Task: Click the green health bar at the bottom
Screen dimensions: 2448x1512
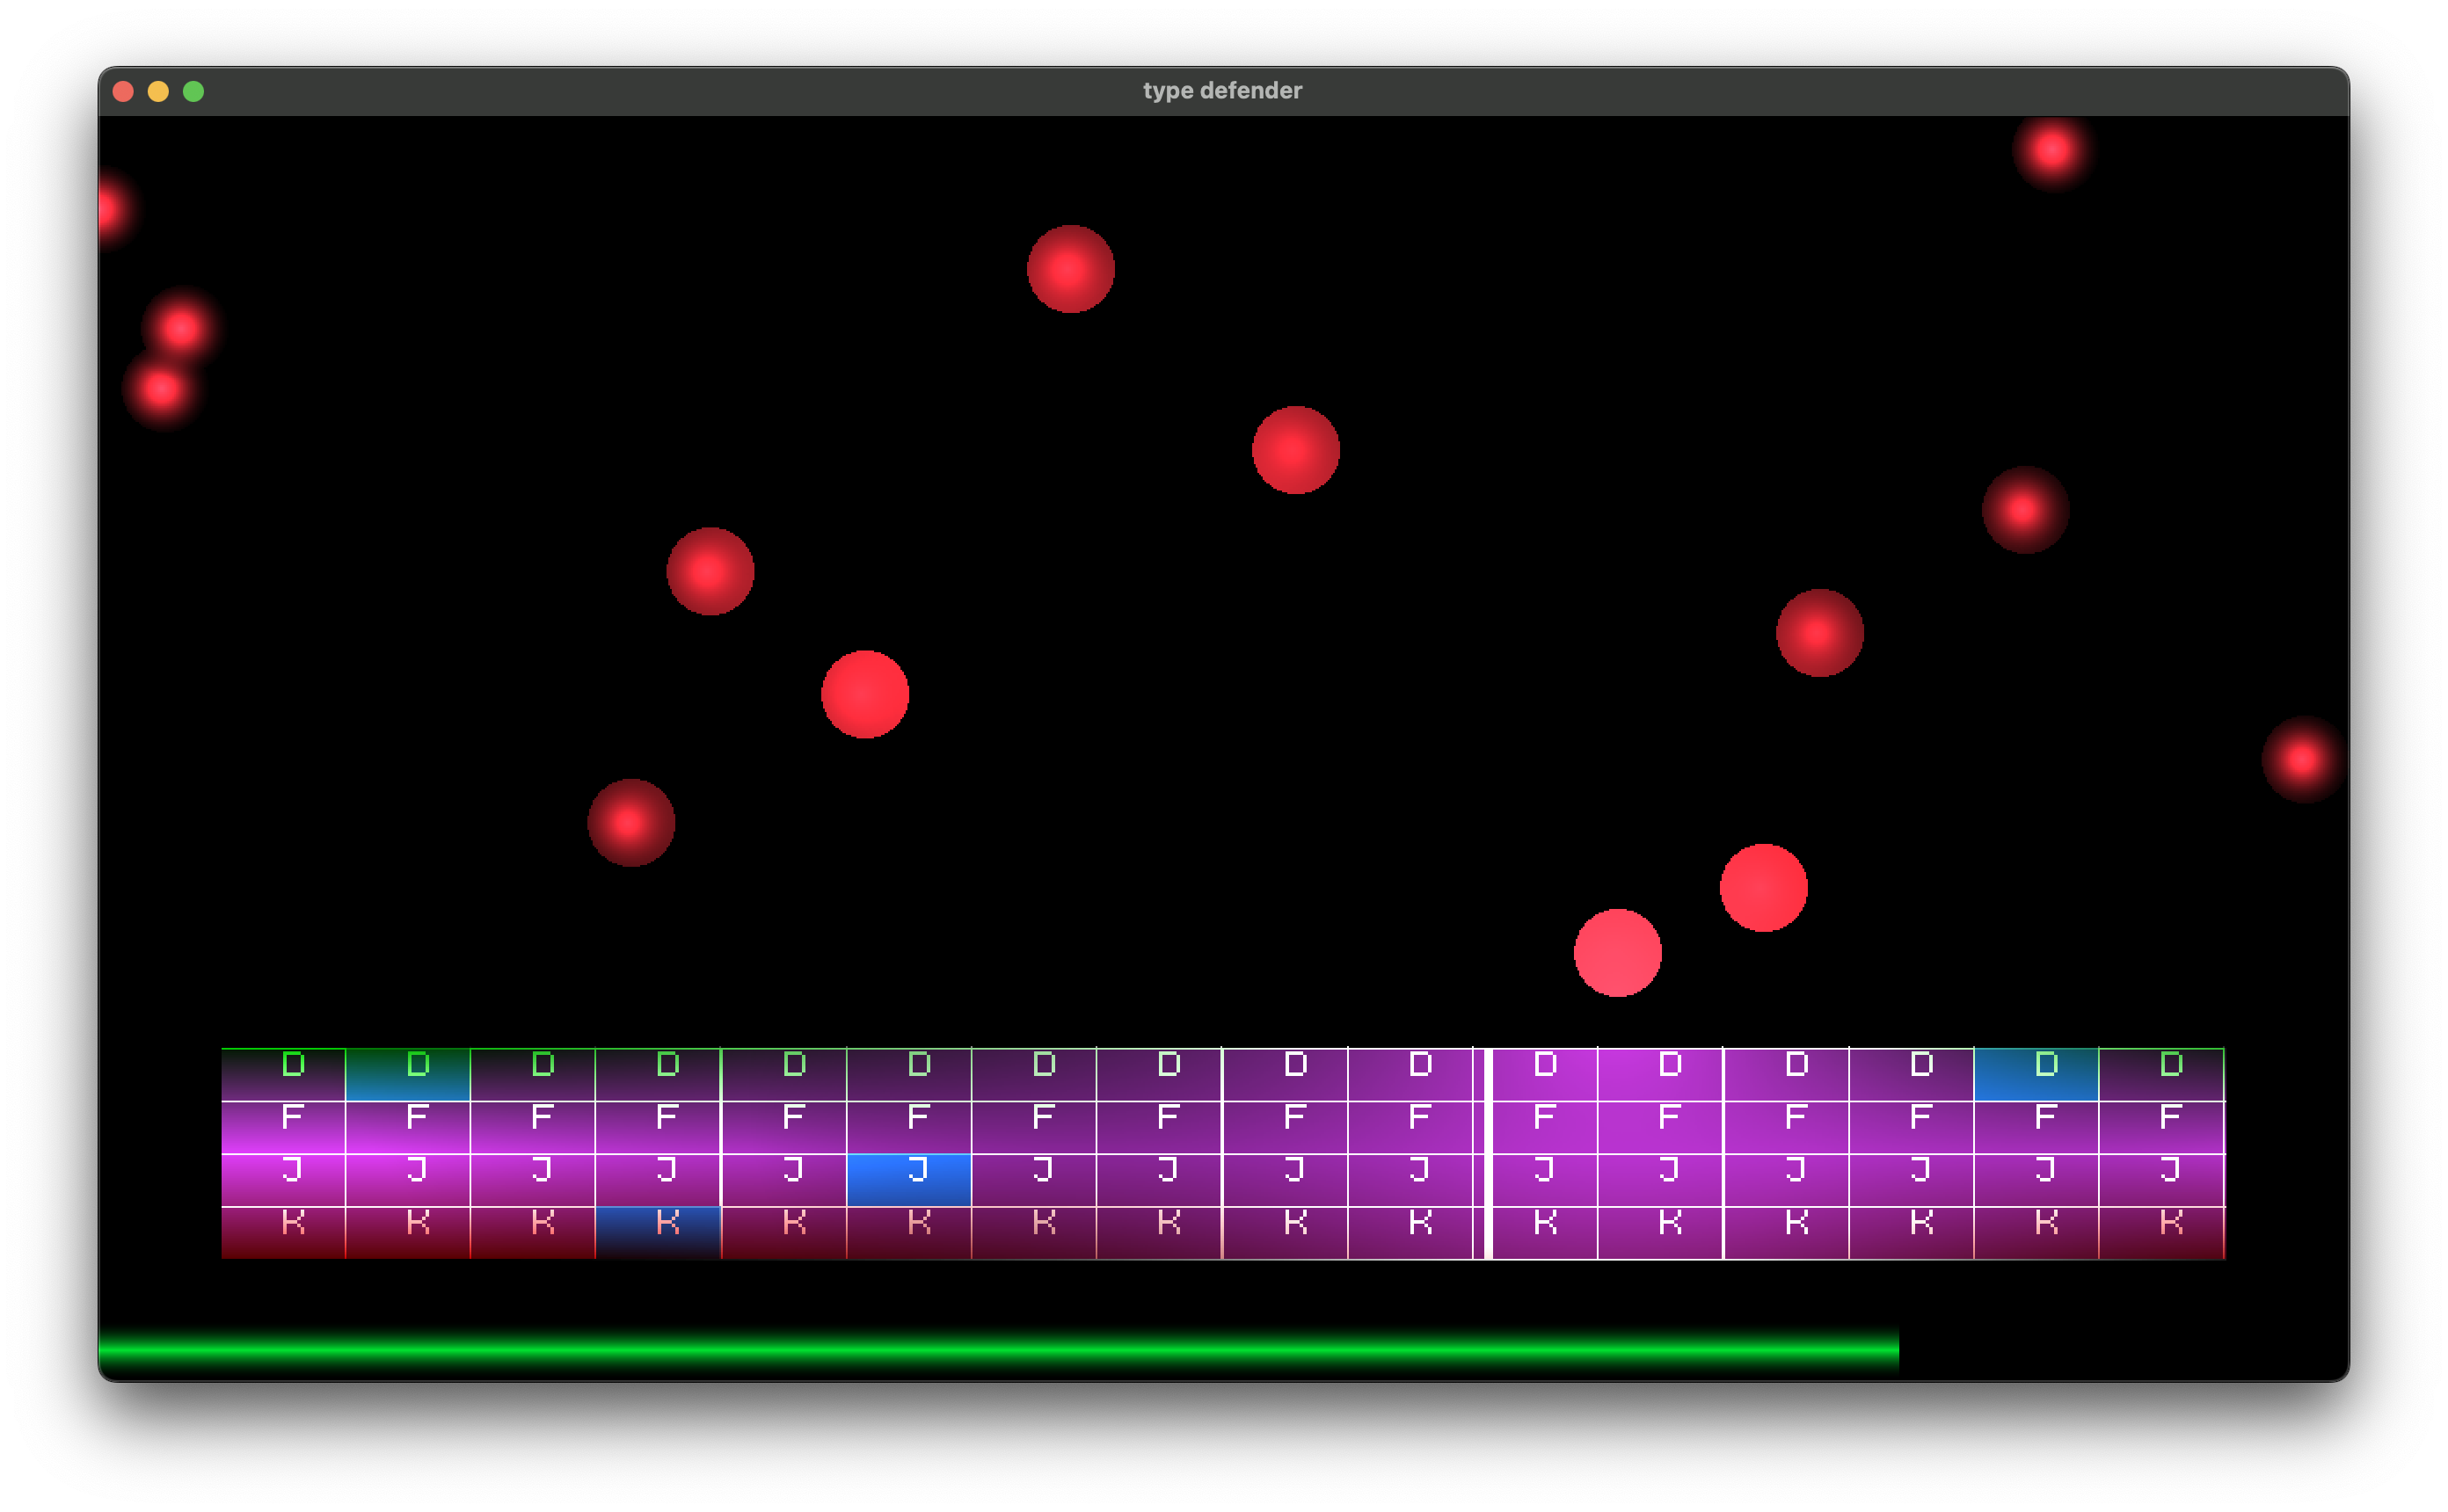Action: point(998,1351)
